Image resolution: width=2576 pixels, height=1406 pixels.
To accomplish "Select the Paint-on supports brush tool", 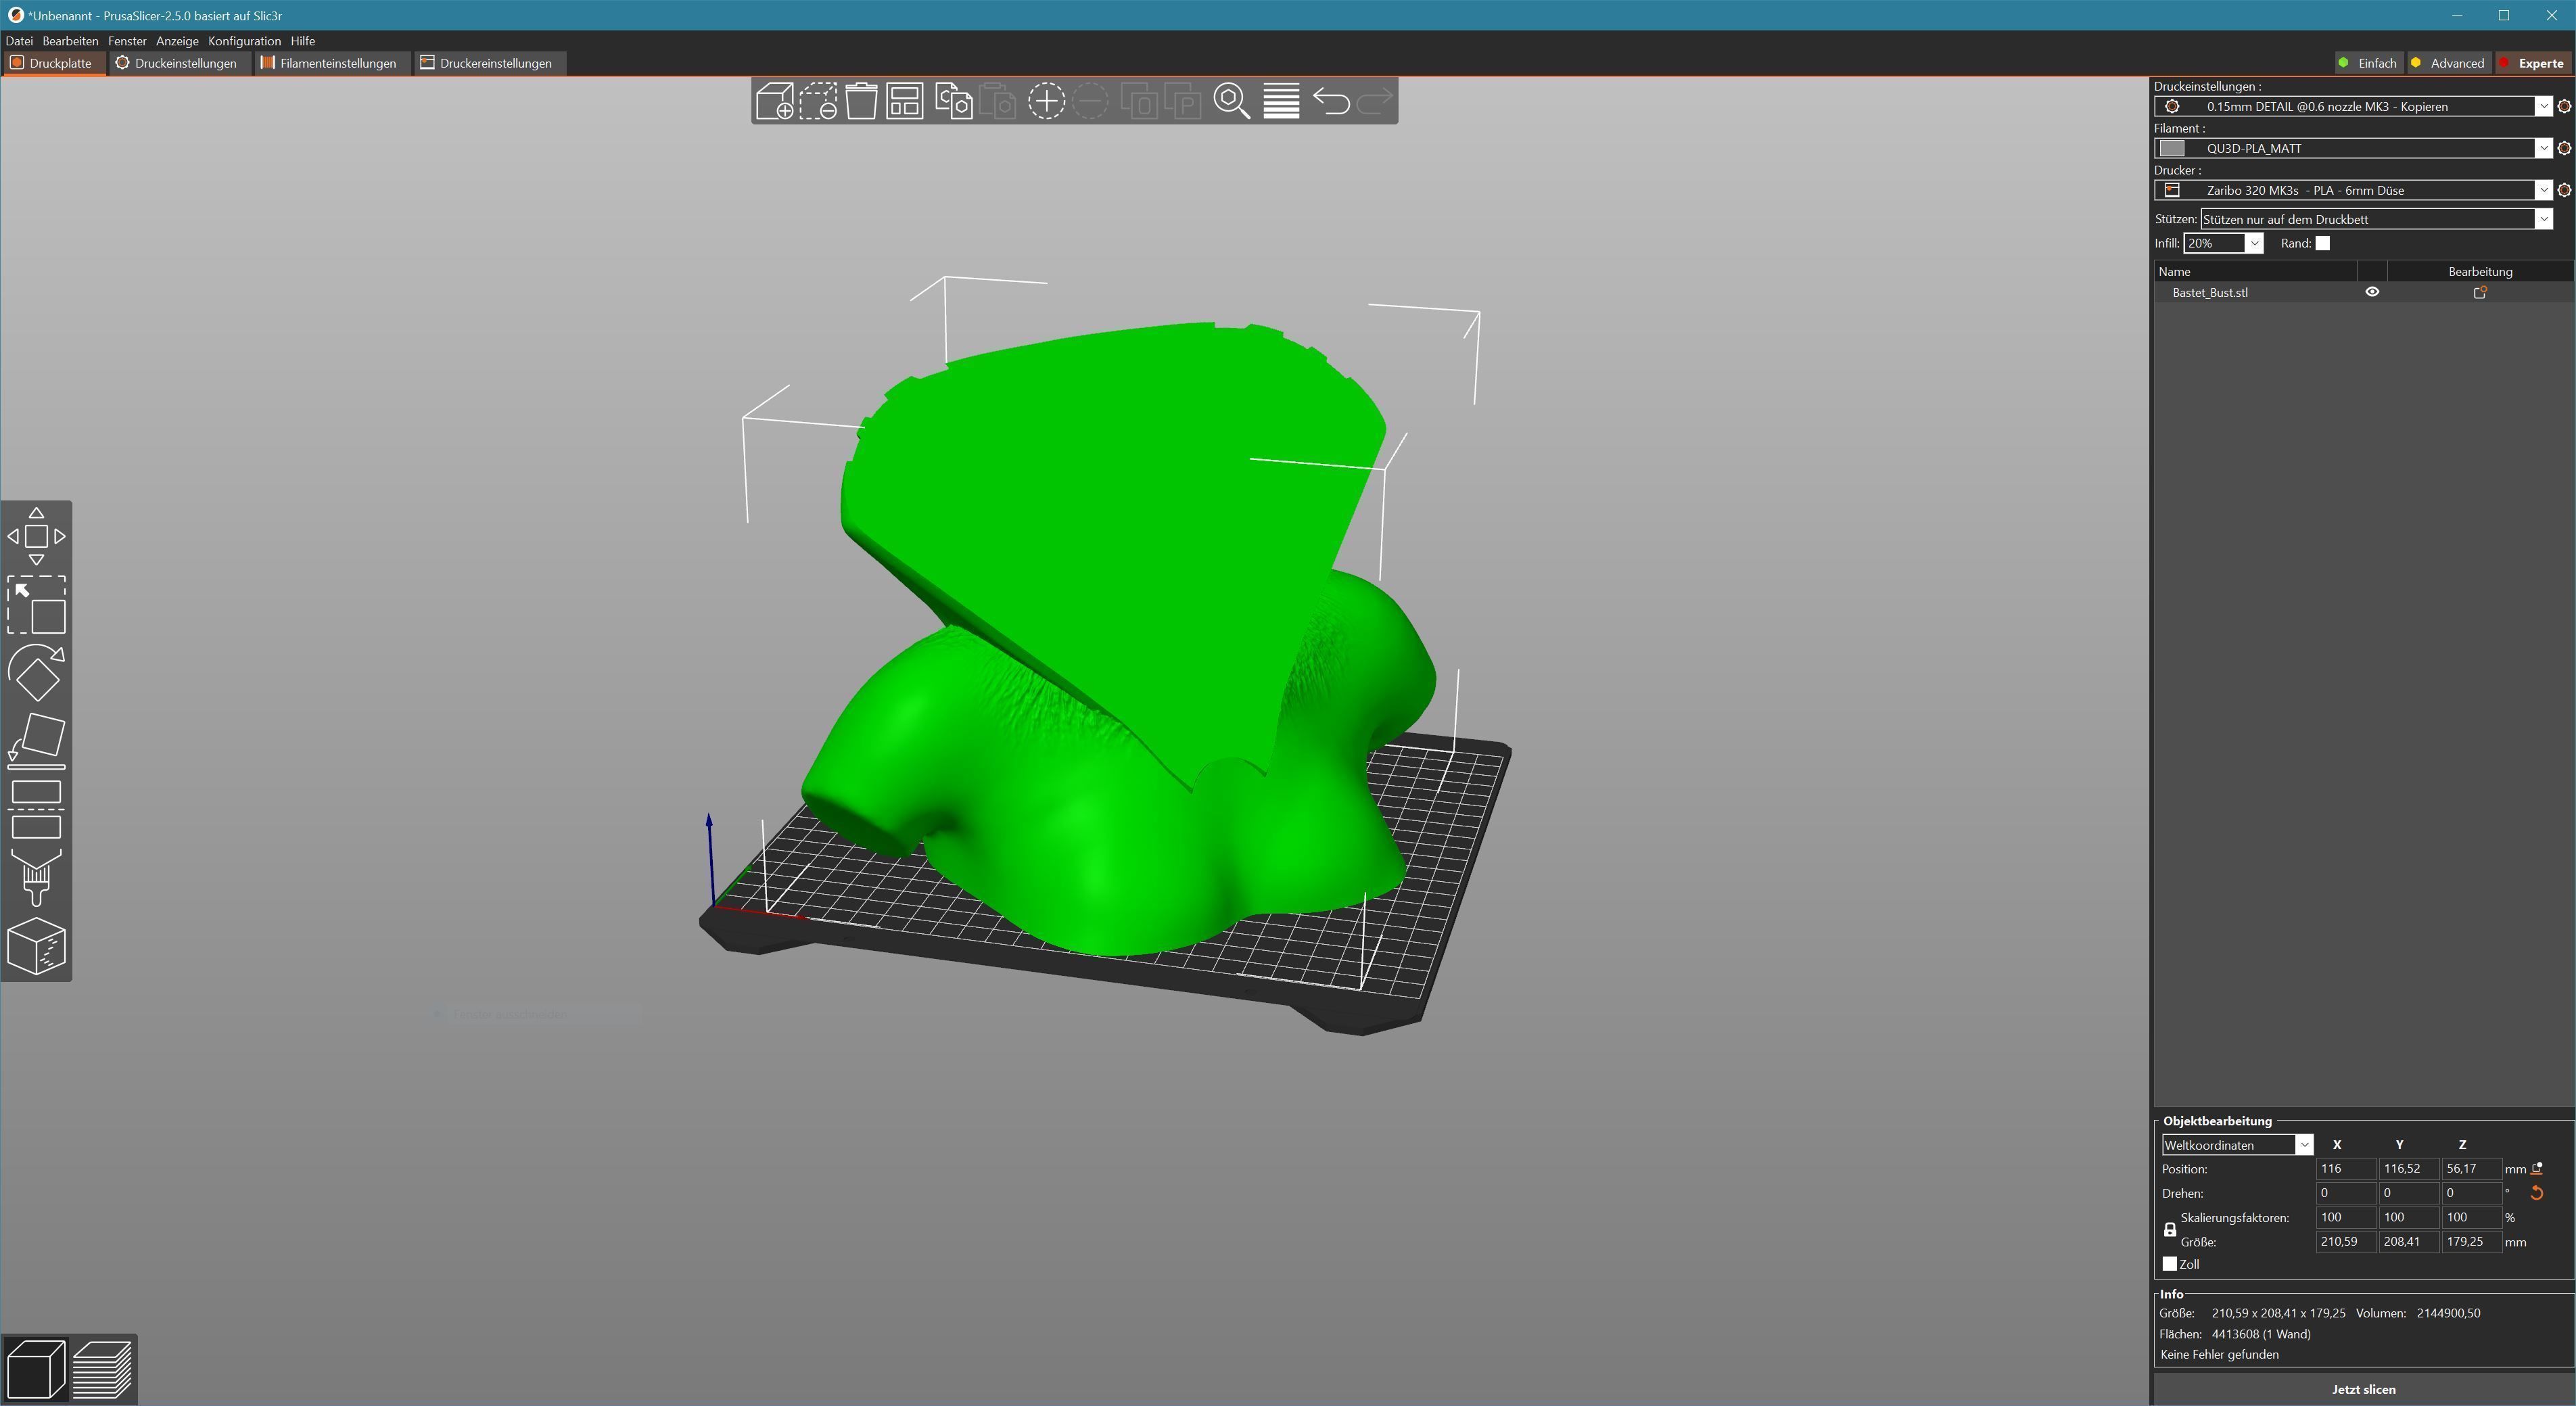I will [x=37, y=878].
